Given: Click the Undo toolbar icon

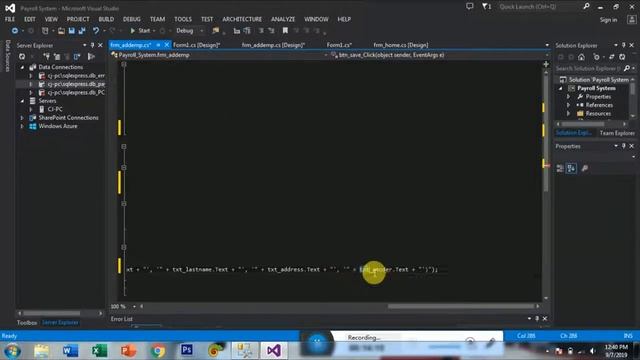Looking at the screenshot, I should click(96, 31).
